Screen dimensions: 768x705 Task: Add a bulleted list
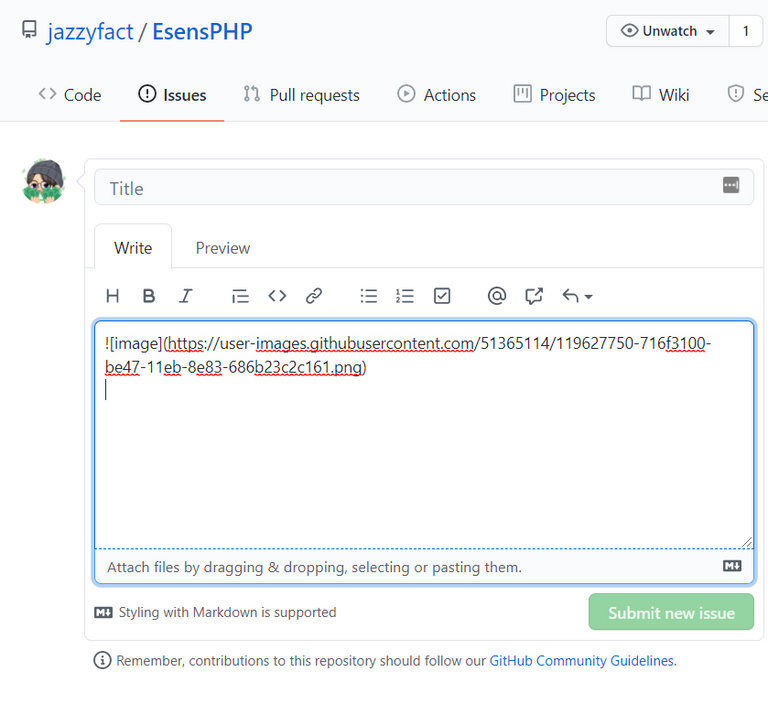tap(368, 296)
